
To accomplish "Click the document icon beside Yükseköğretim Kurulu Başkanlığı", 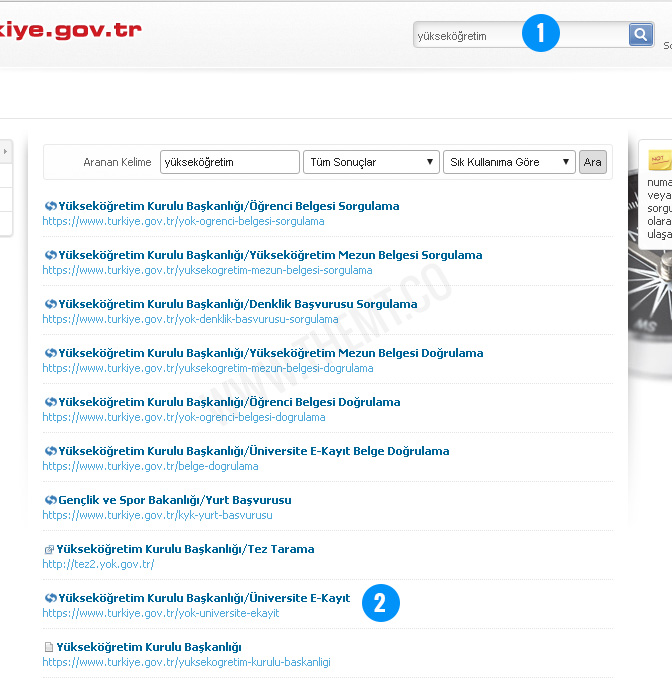I will (x=49, y=648).
